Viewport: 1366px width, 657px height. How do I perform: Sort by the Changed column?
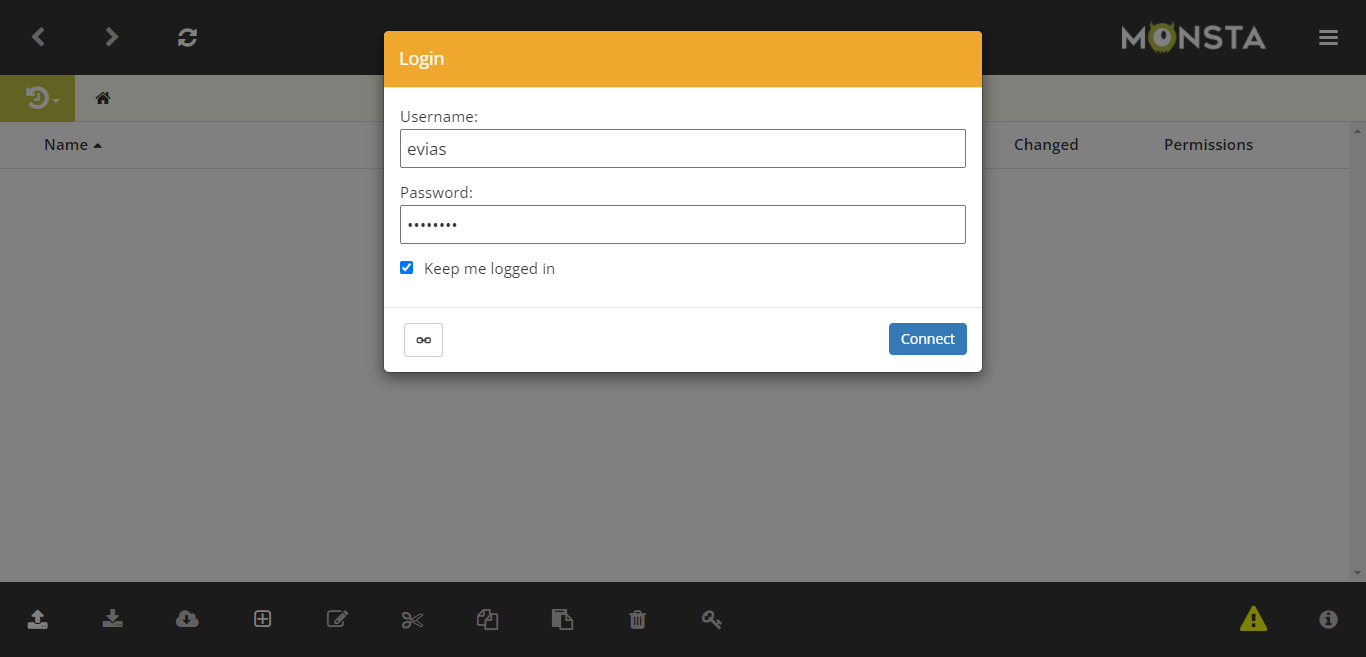coord(1046,145)
